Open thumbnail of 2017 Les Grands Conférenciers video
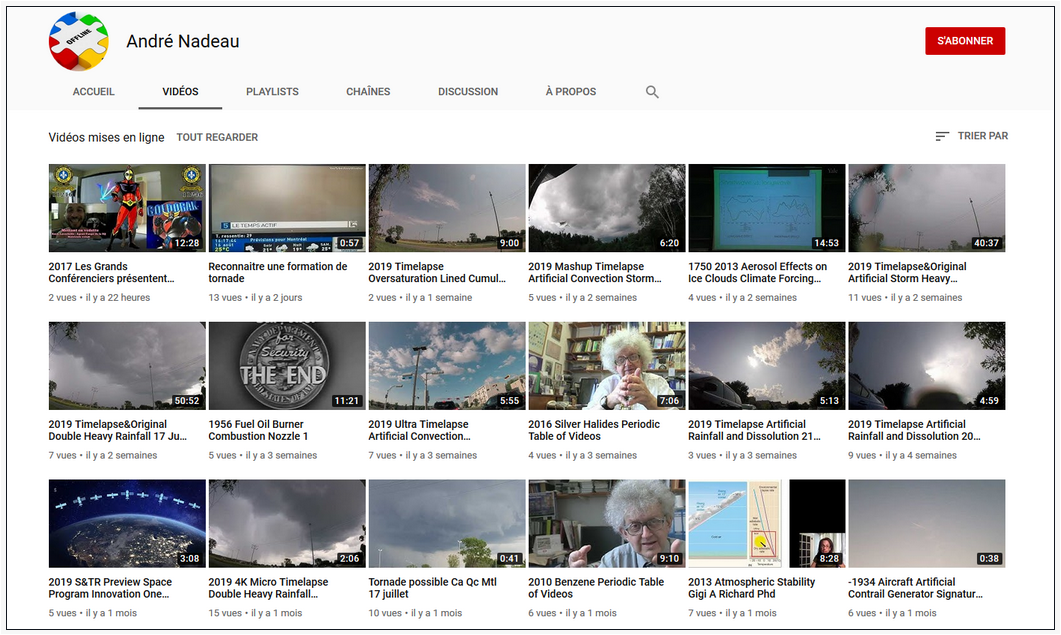This screenshot has height=635, width=1061. [127, 208]
